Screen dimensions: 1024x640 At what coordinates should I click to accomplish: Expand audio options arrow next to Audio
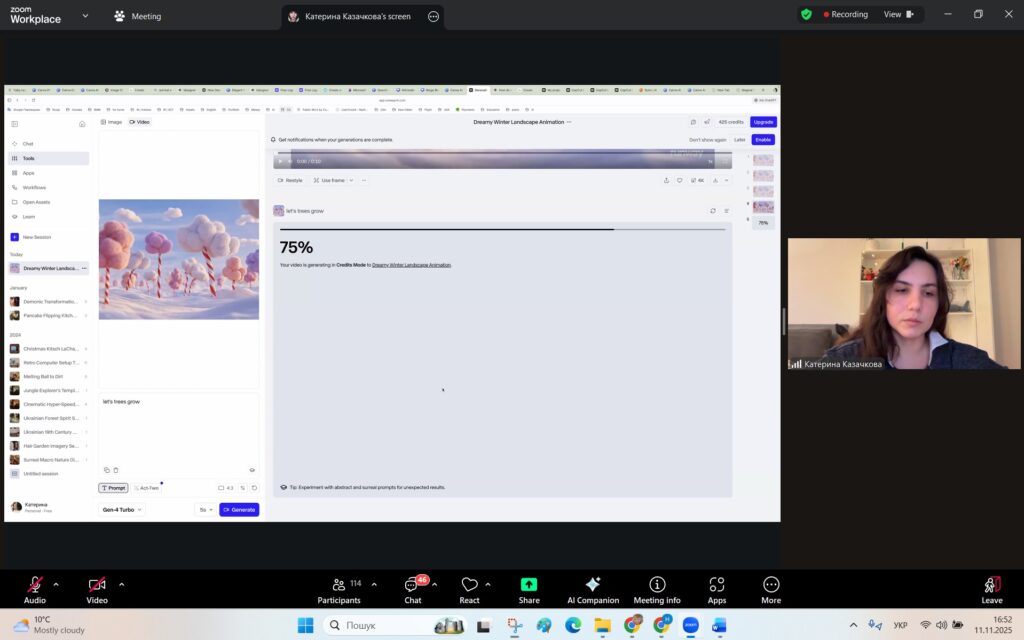point(56,584)
